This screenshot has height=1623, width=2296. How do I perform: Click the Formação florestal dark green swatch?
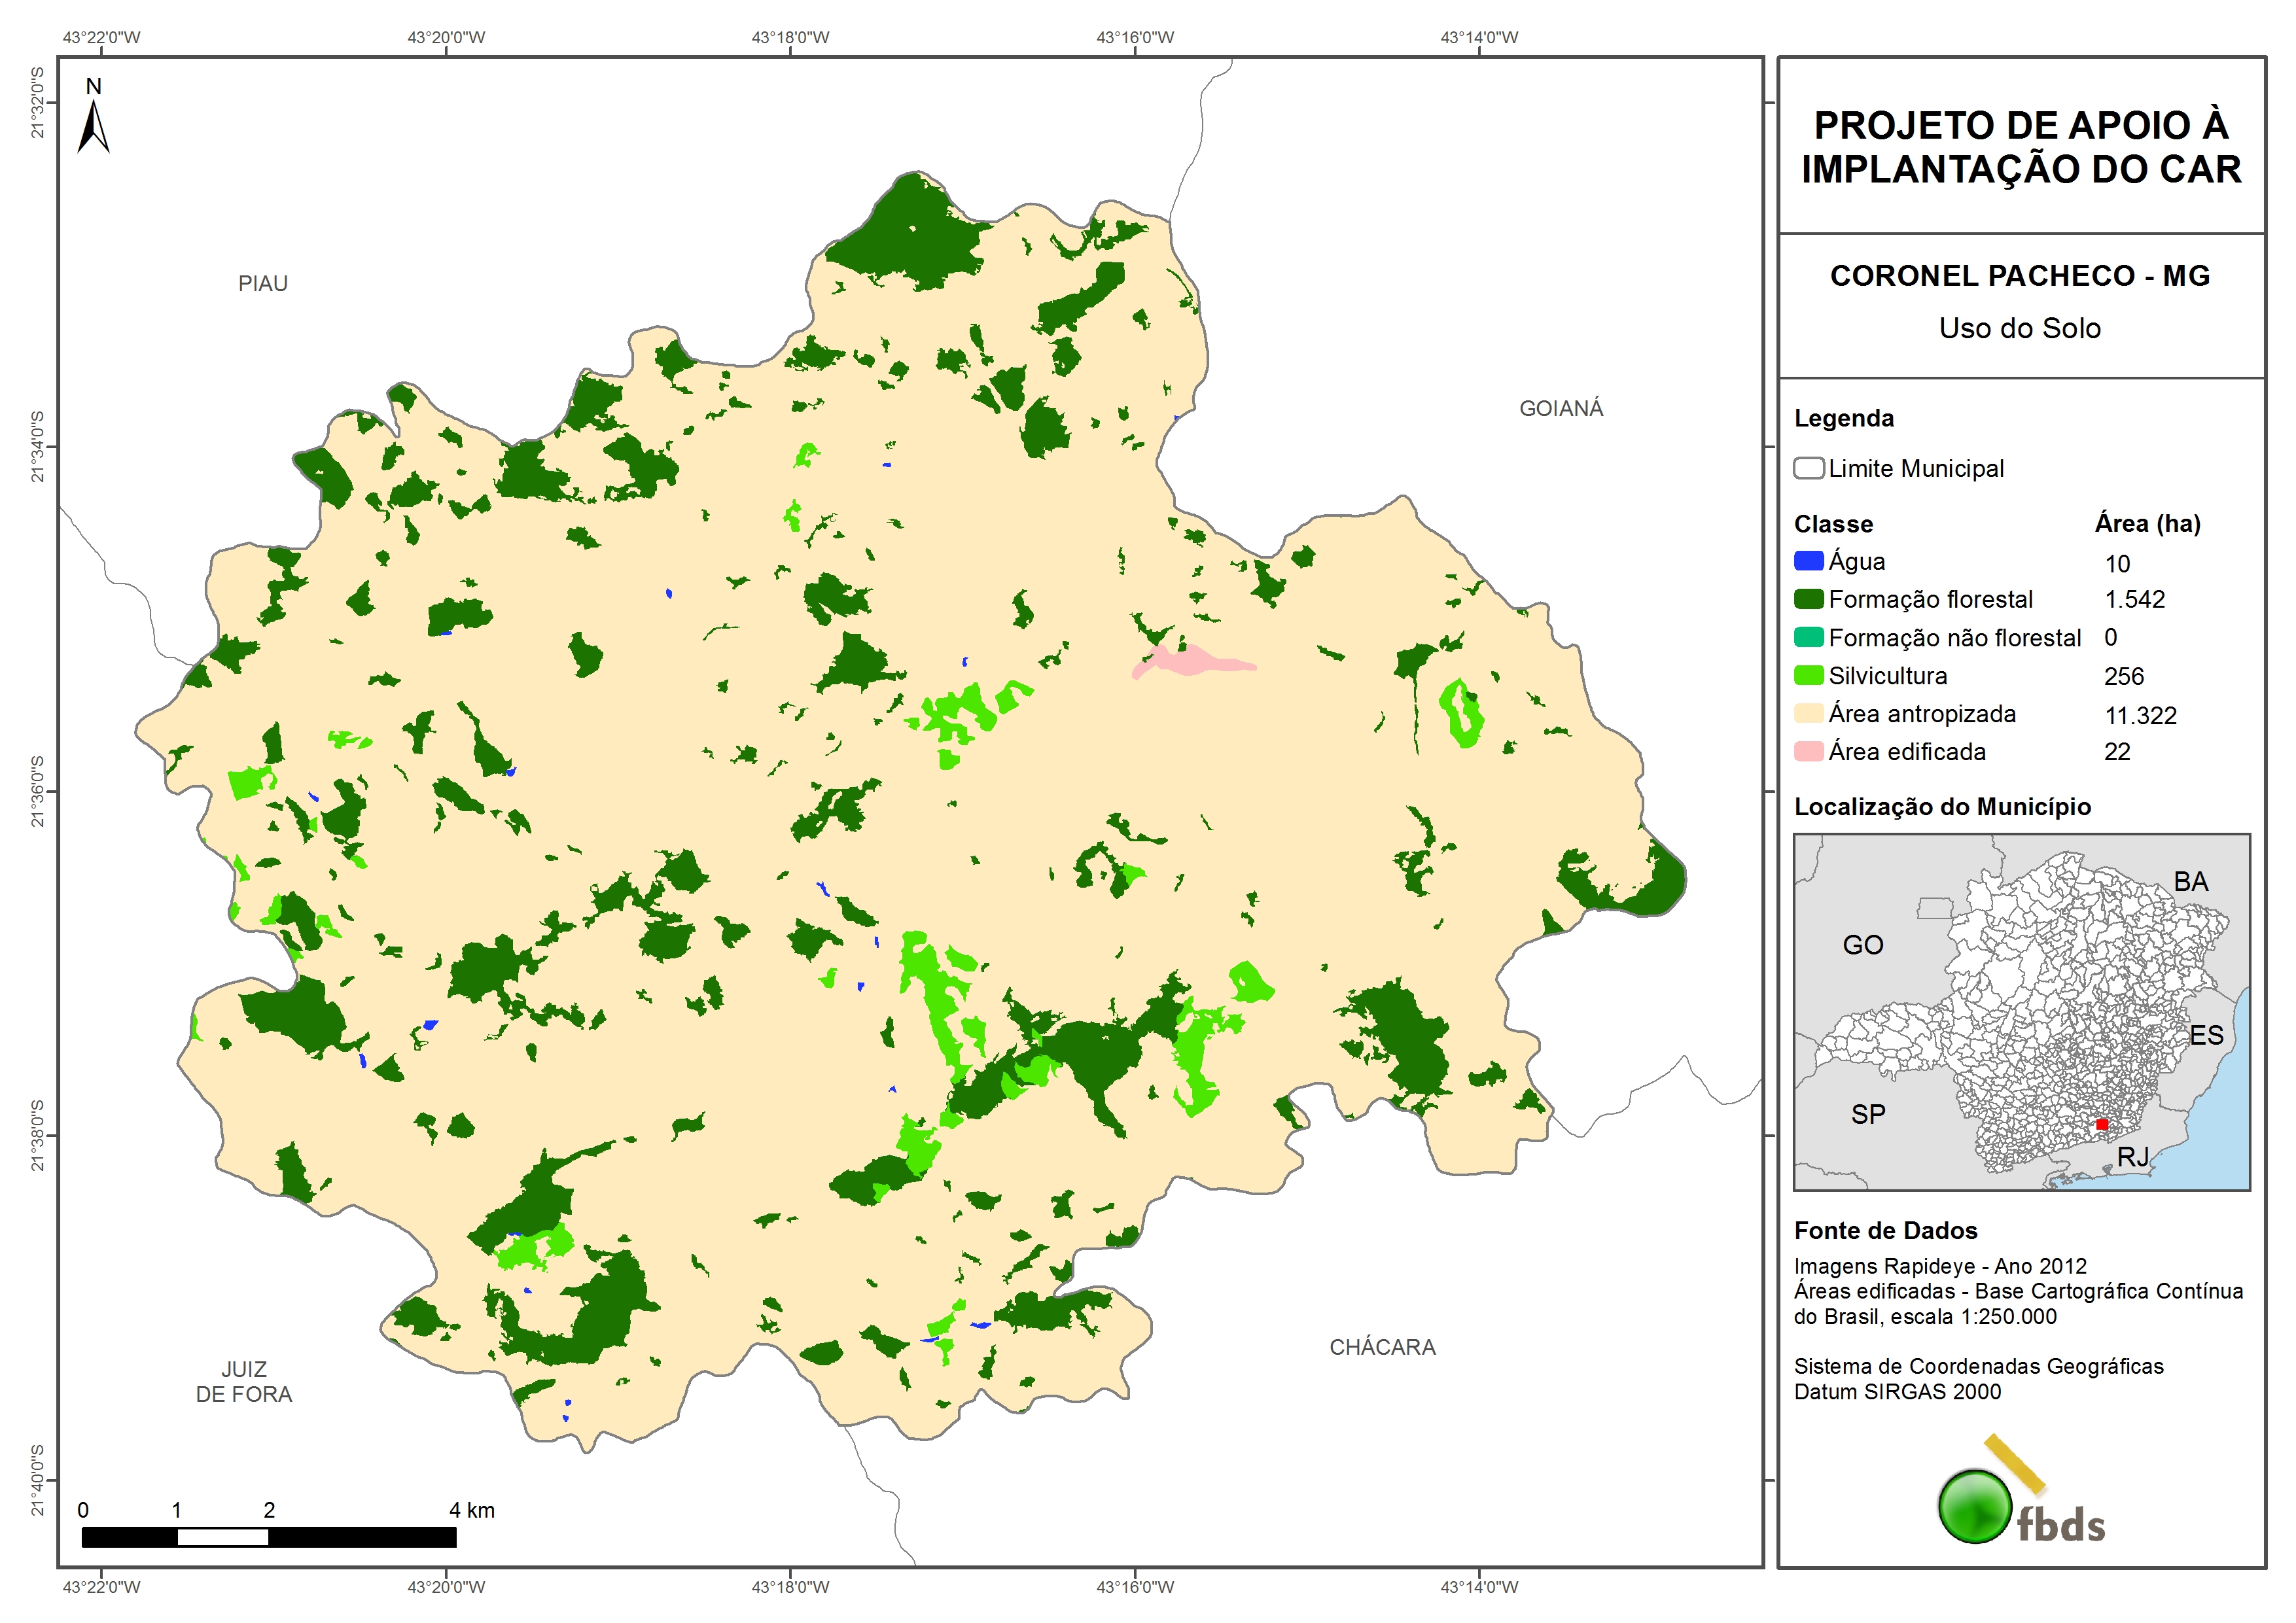[1808, 599]
